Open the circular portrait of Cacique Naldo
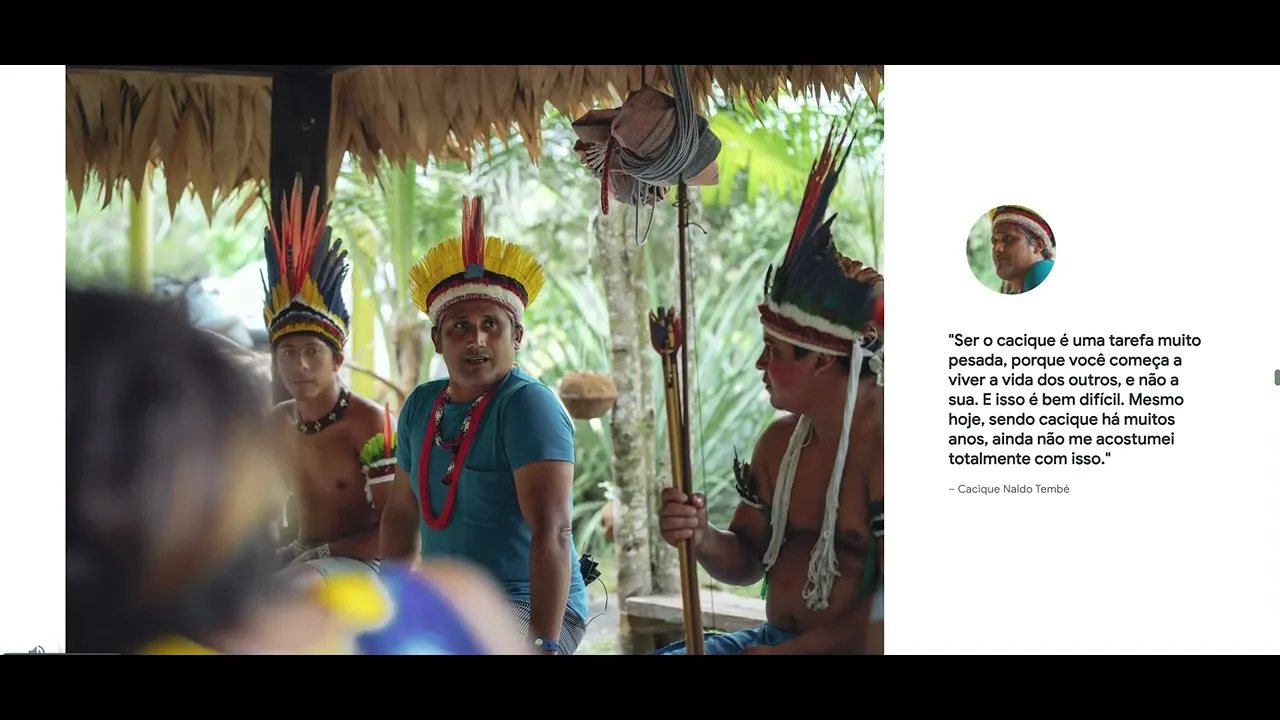 click(x=1011, y=250)
